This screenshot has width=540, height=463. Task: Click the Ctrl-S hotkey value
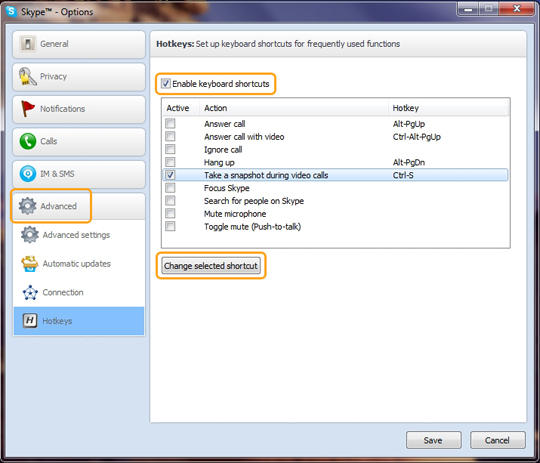click(403, 175)
